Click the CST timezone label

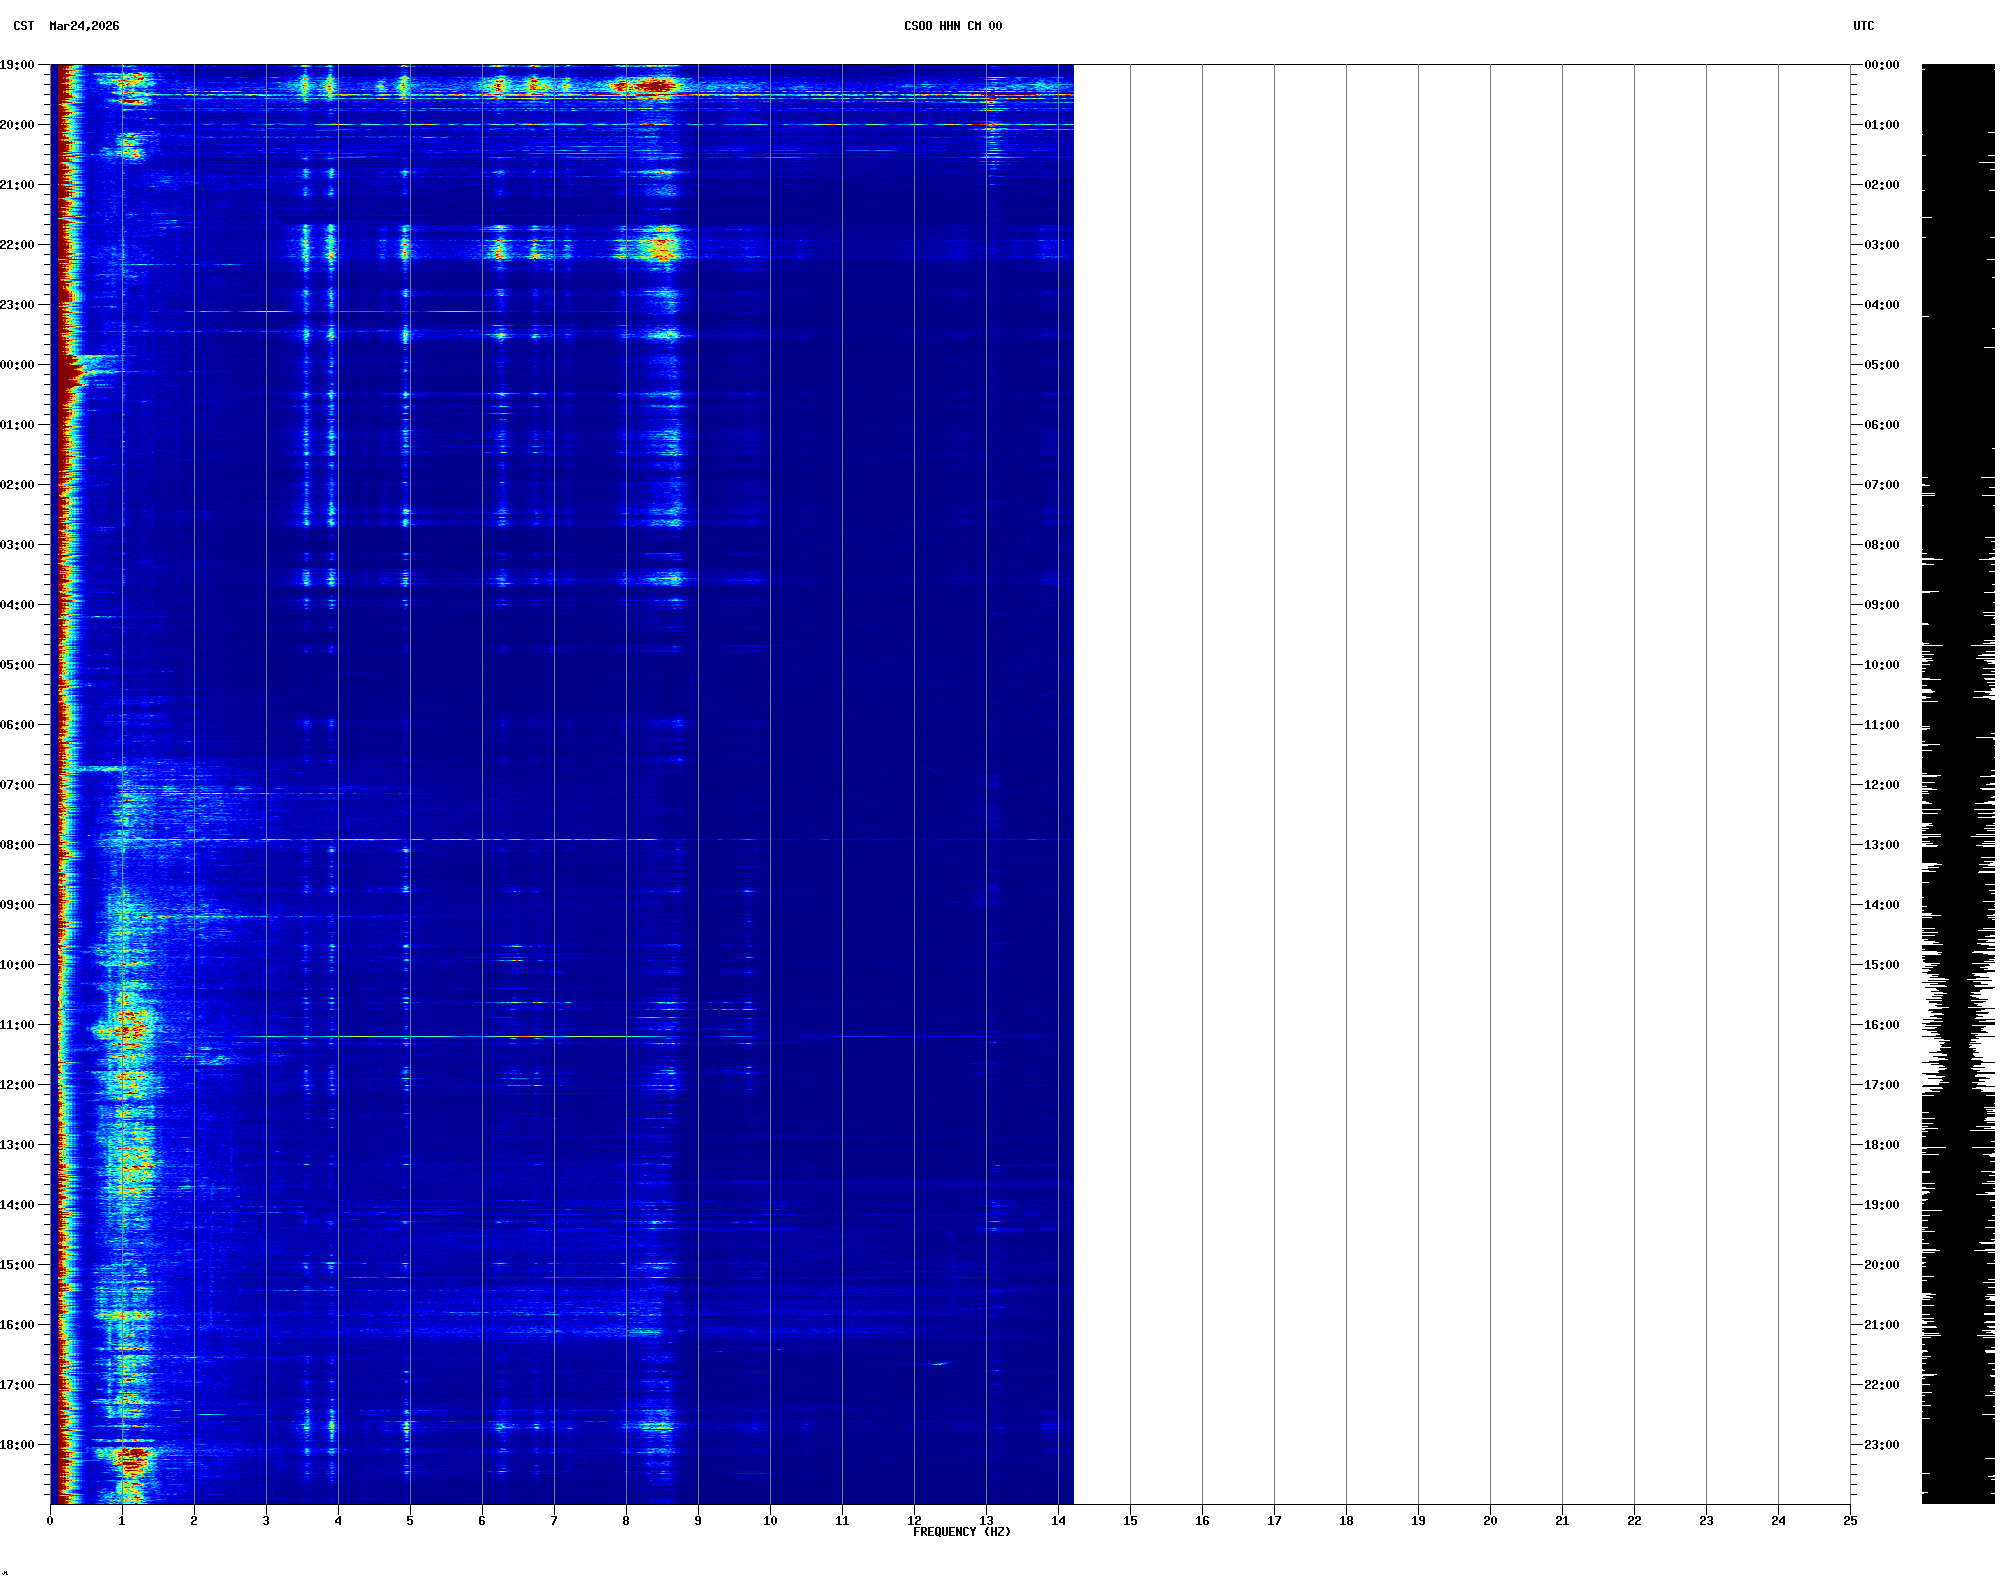tap(23, 26)
